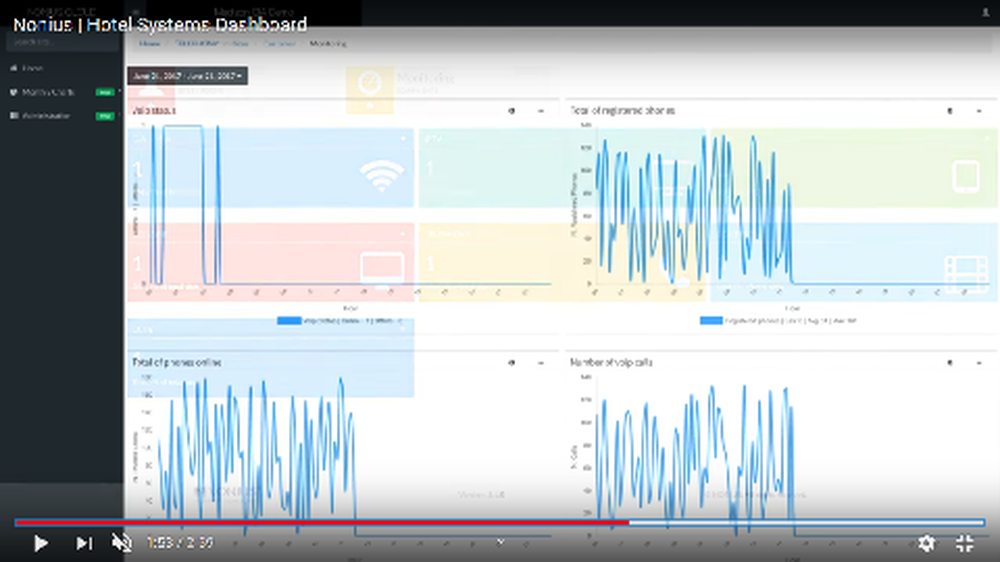1000x562 pixels.
Task: Open the third sidebar item with grid icon
Action: click(x=62, y=116)
